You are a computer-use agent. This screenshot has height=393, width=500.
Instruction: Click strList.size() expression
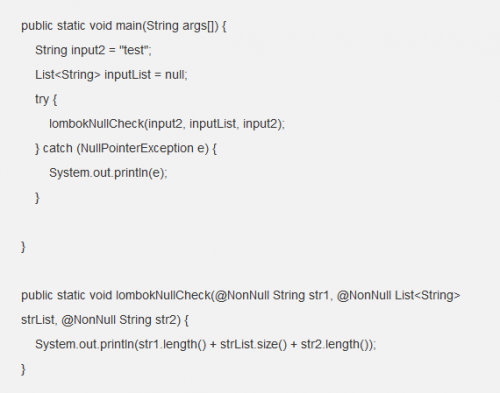click(253, 344)
